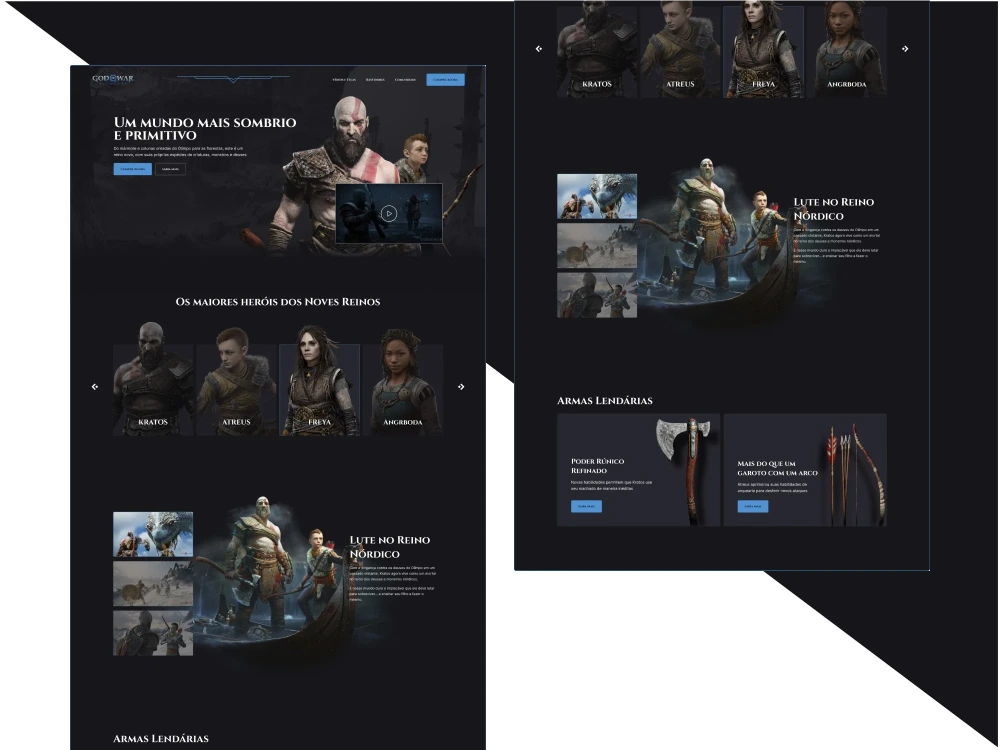The width and height of the screenshot is (1000, 750).
Task: Click 'Armas Lendárias' heading on left page
Action: point(161,739)
